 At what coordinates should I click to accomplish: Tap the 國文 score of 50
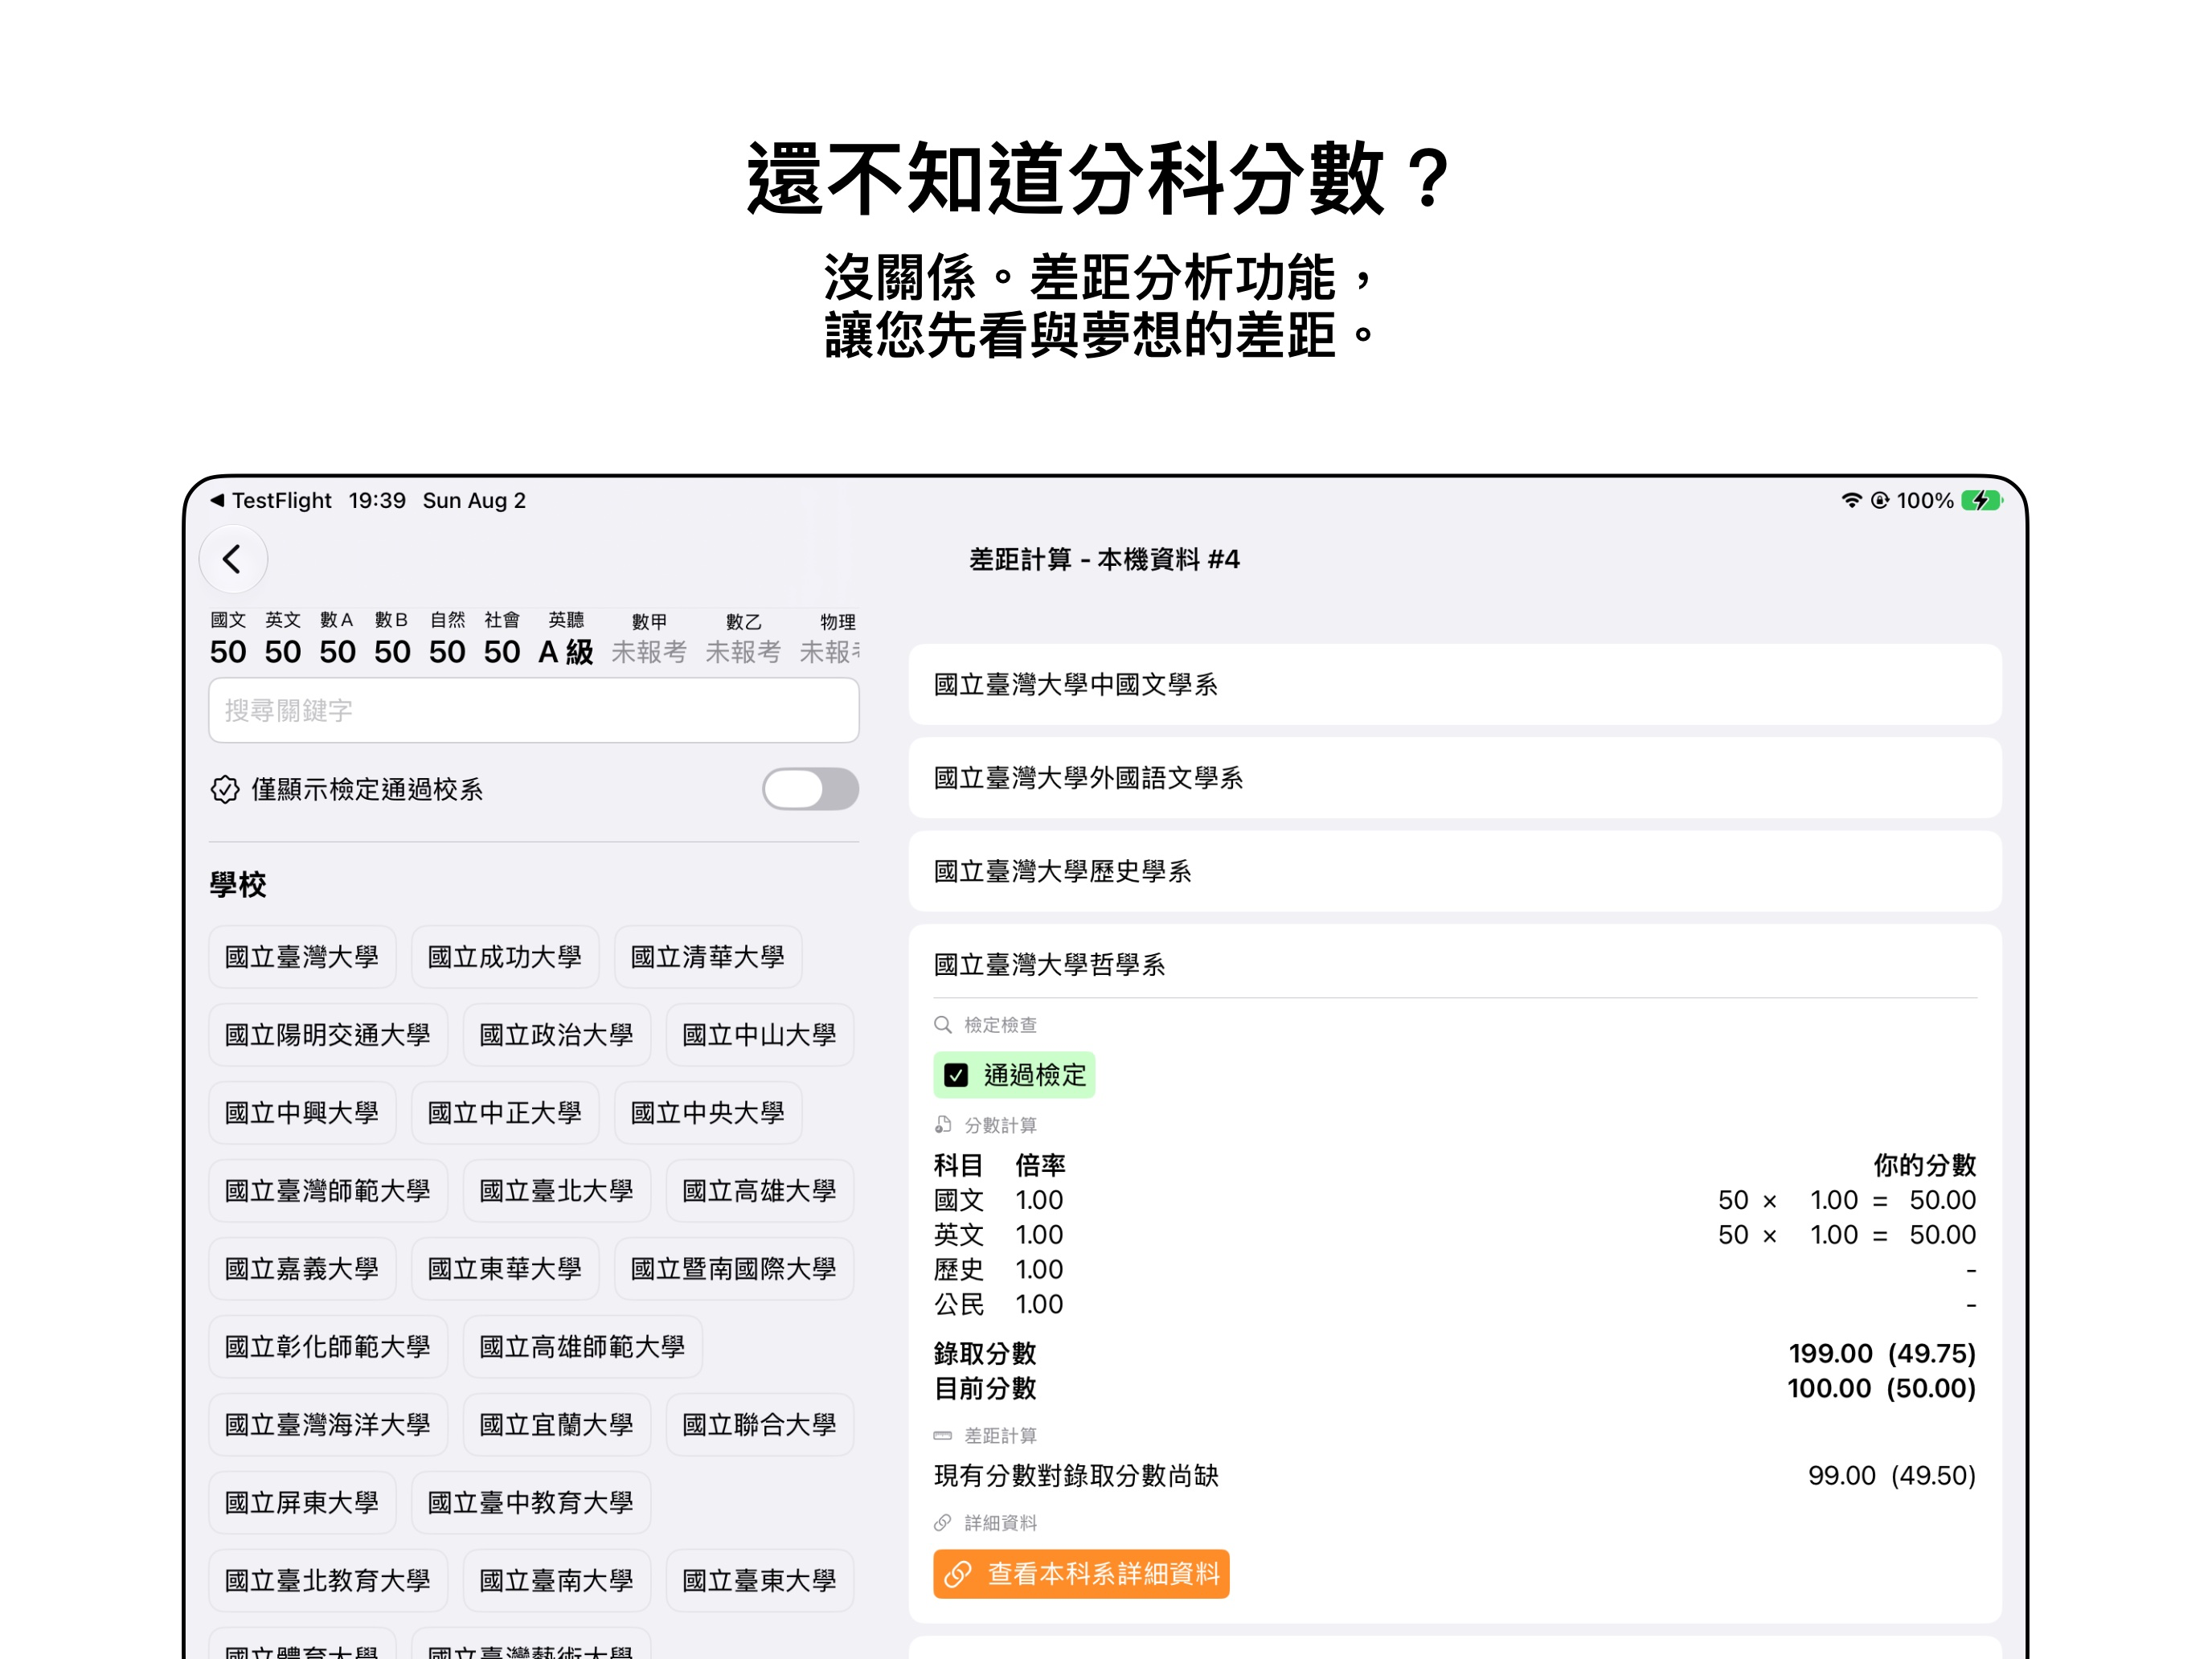228,652
